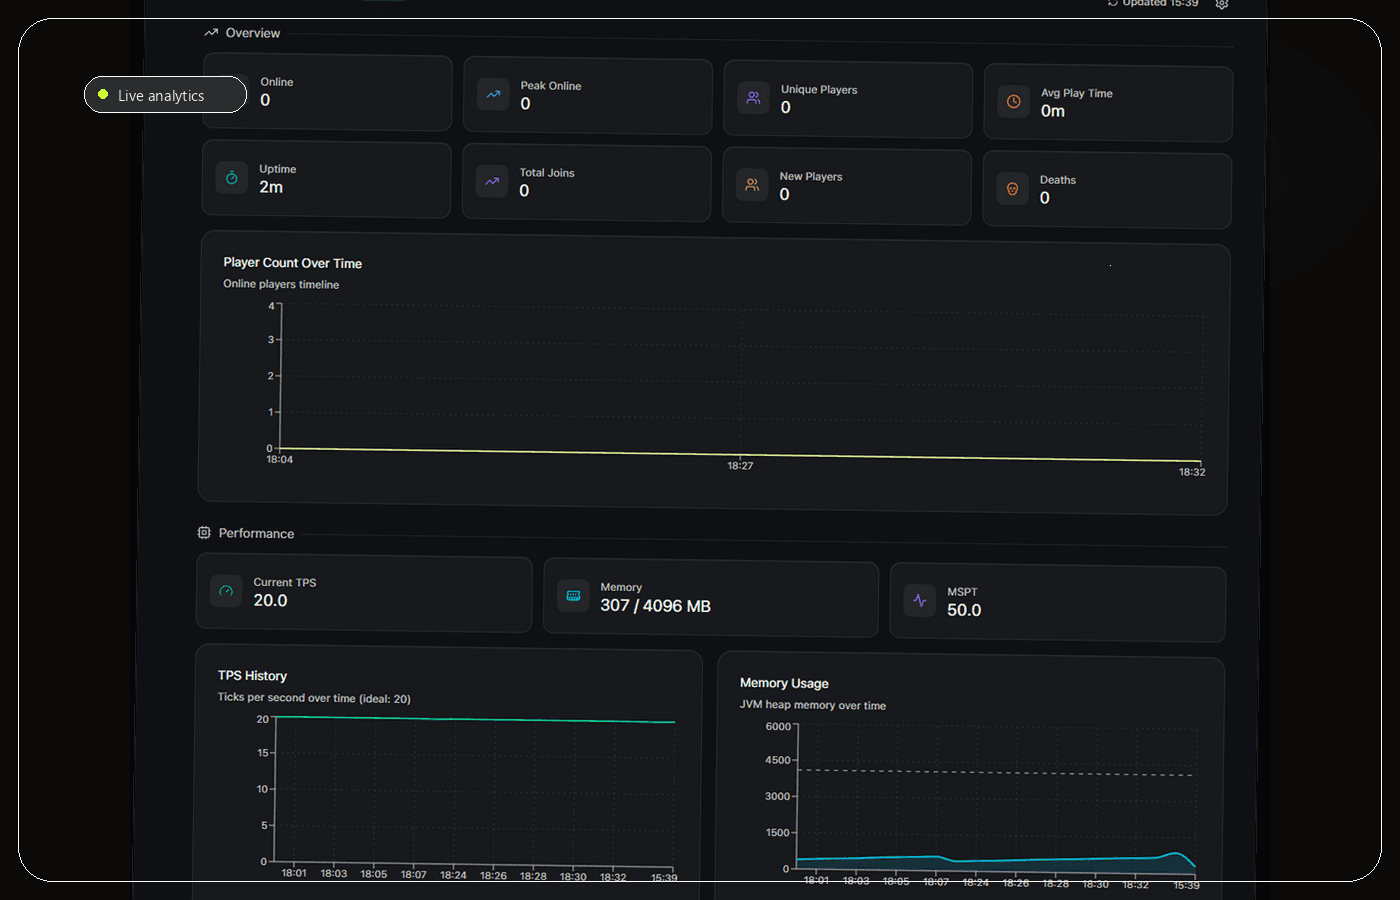Click the Ticks per second subtitle

tap(314, 698)
